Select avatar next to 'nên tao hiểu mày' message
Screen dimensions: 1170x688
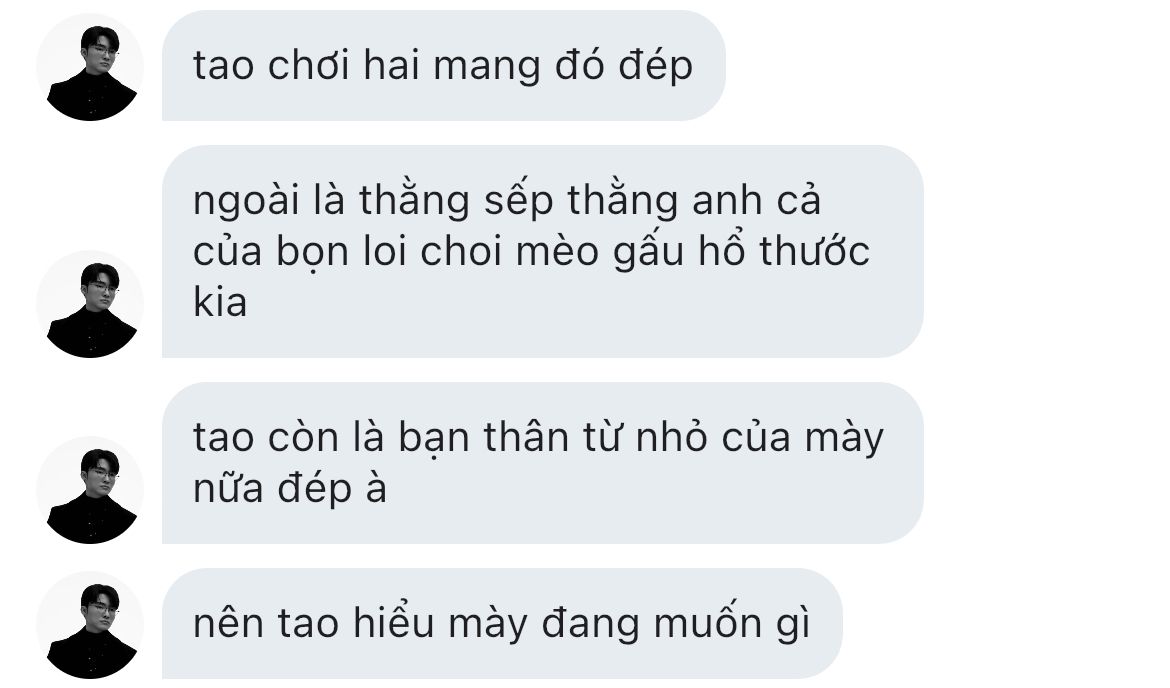coord(90,625)
